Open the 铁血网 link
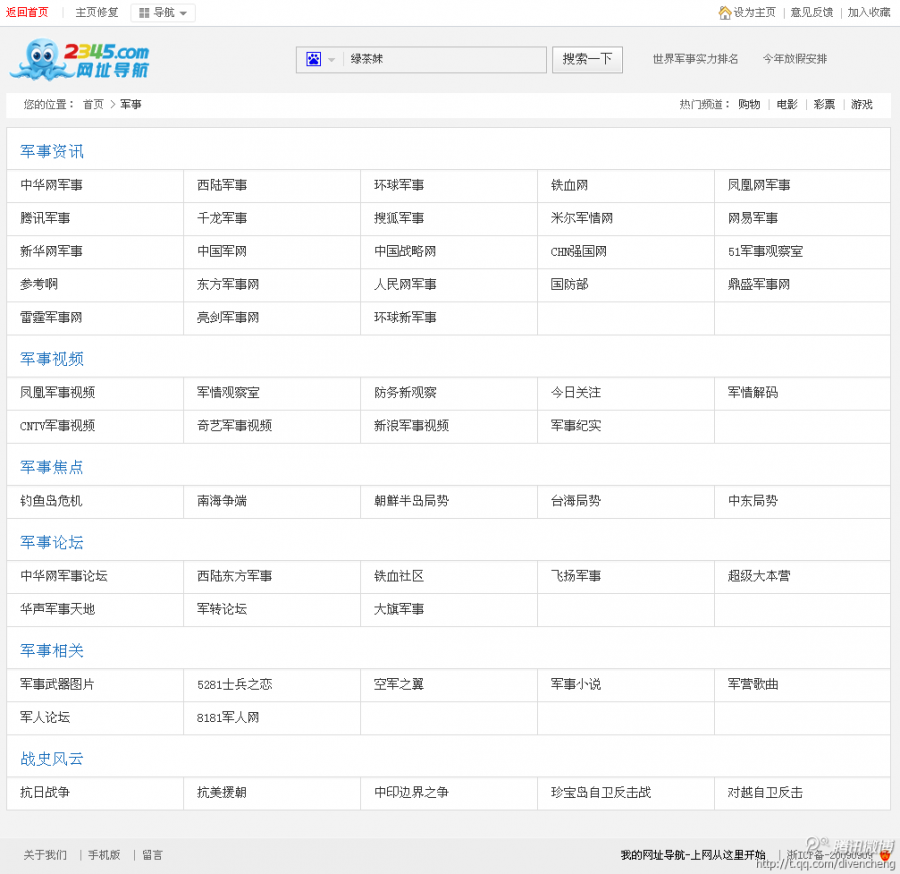Image resolution: width=900 pixels, height=874 pixels. click(x=569, y=185)
